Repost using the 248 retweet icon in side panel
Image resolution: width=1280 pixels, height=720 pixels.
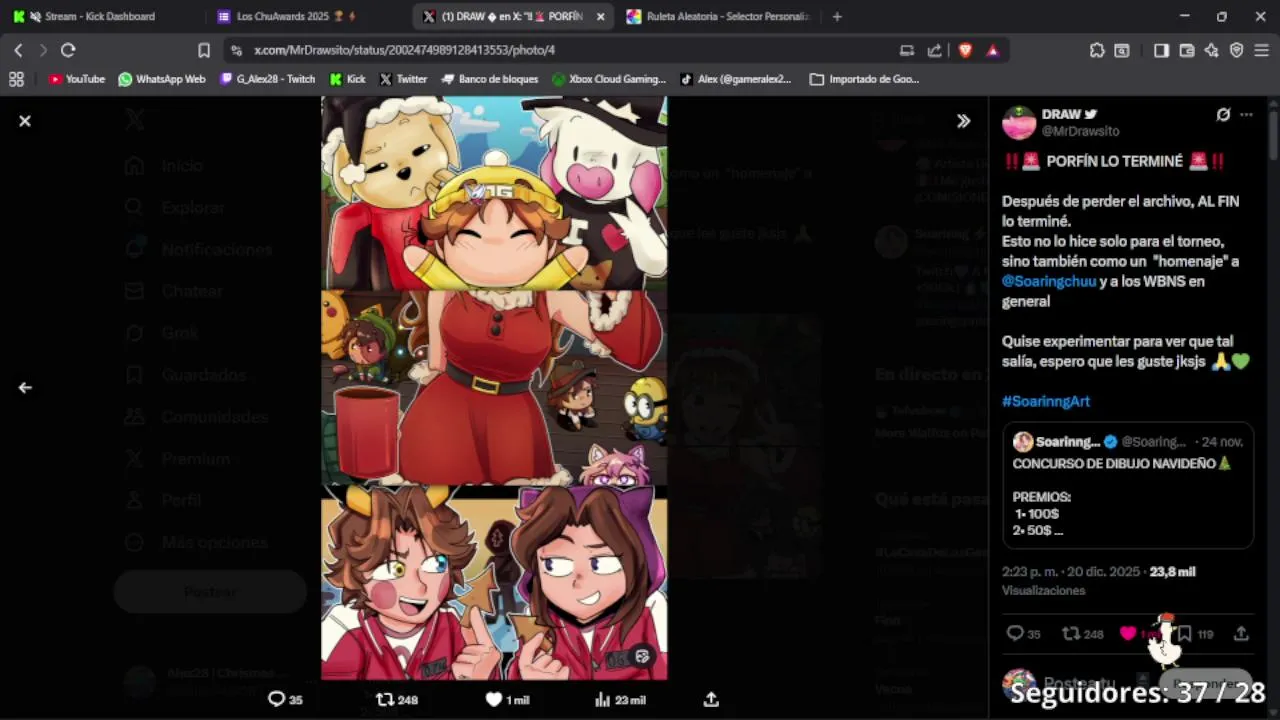1071,634
